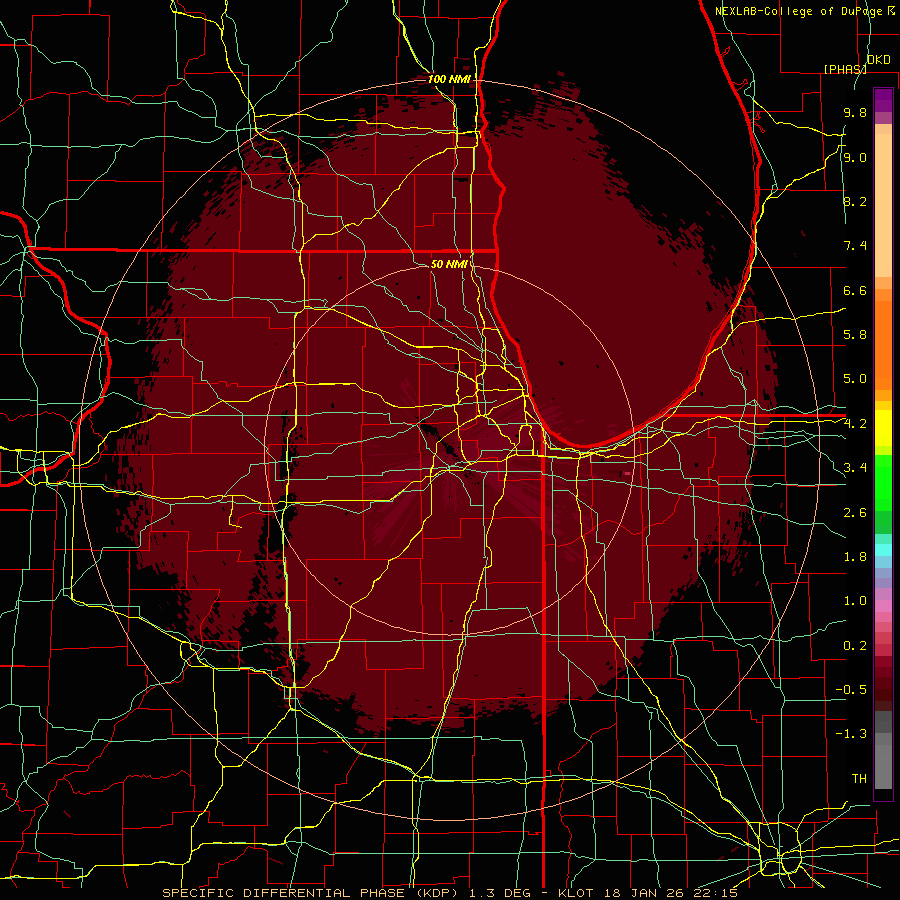Click the bright yellow segment of color bar
Screen dimensions: 900x900
pyautogui.click(x=883, y=428)
